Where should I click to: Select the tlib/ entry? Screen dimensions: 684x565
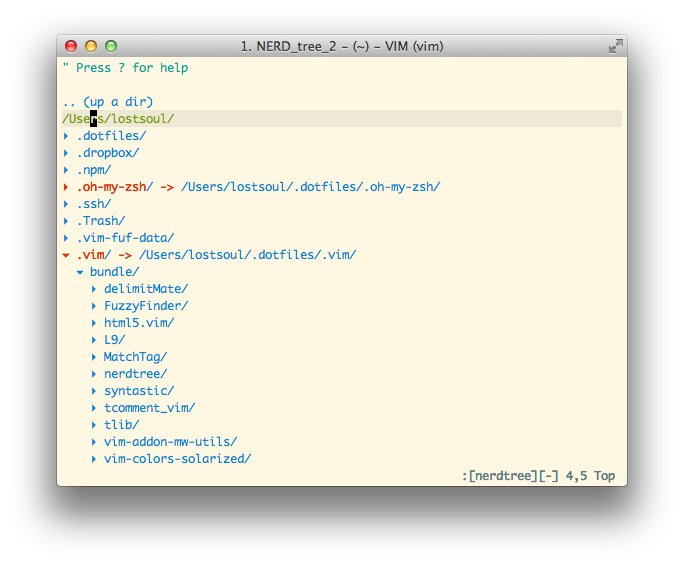click(122, 425)
